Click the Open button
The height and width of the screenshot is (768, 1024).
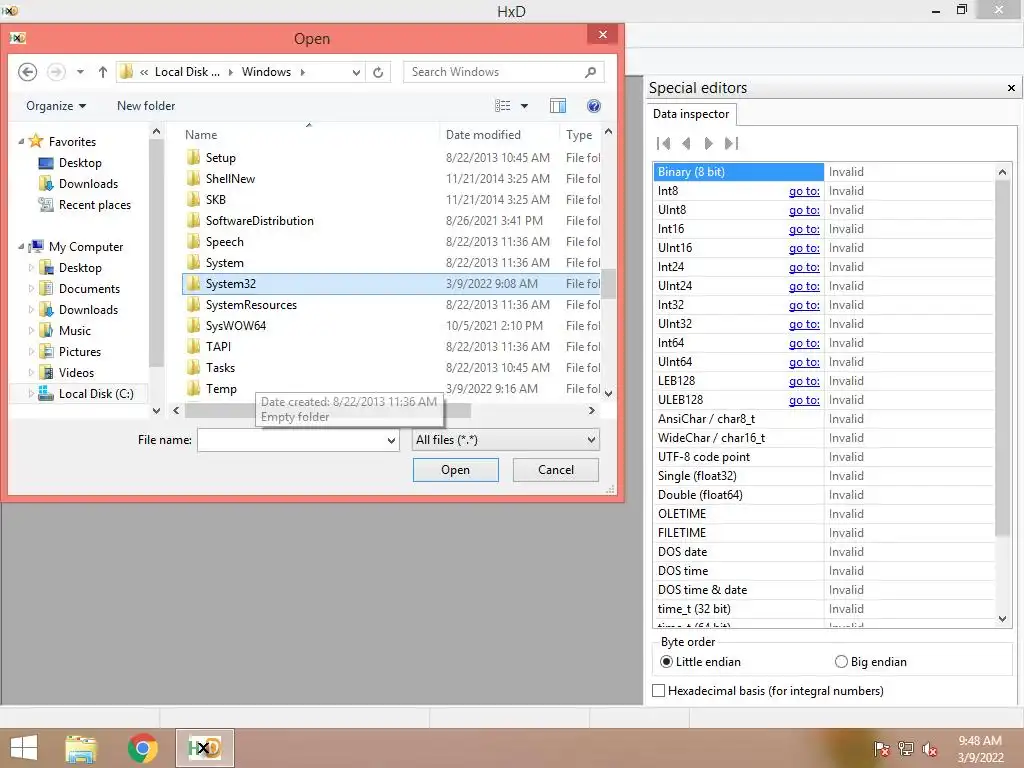point(455,470)
